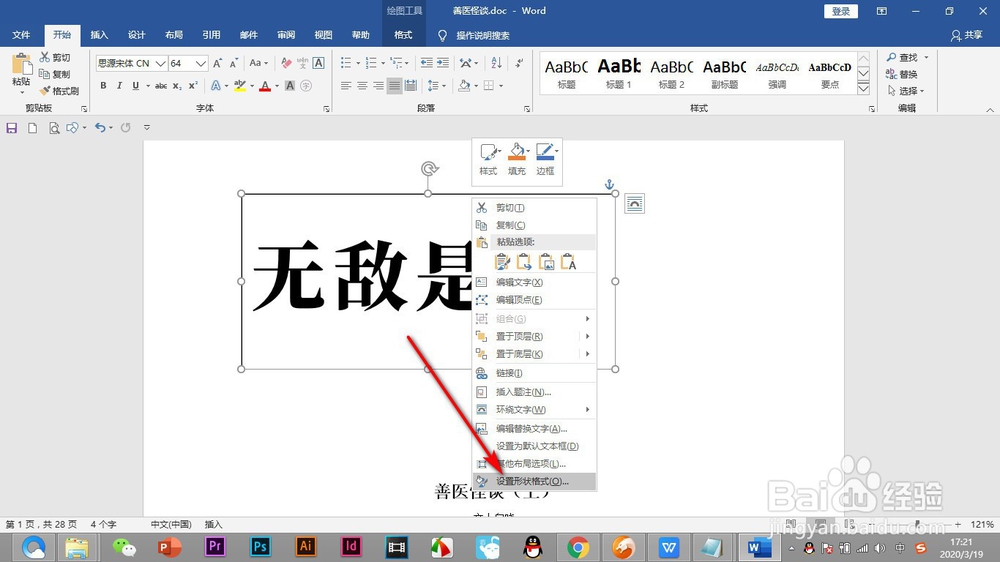Open the font size dropdown
The width and height of the screenshot is (1000, 562).
point(200,63)
